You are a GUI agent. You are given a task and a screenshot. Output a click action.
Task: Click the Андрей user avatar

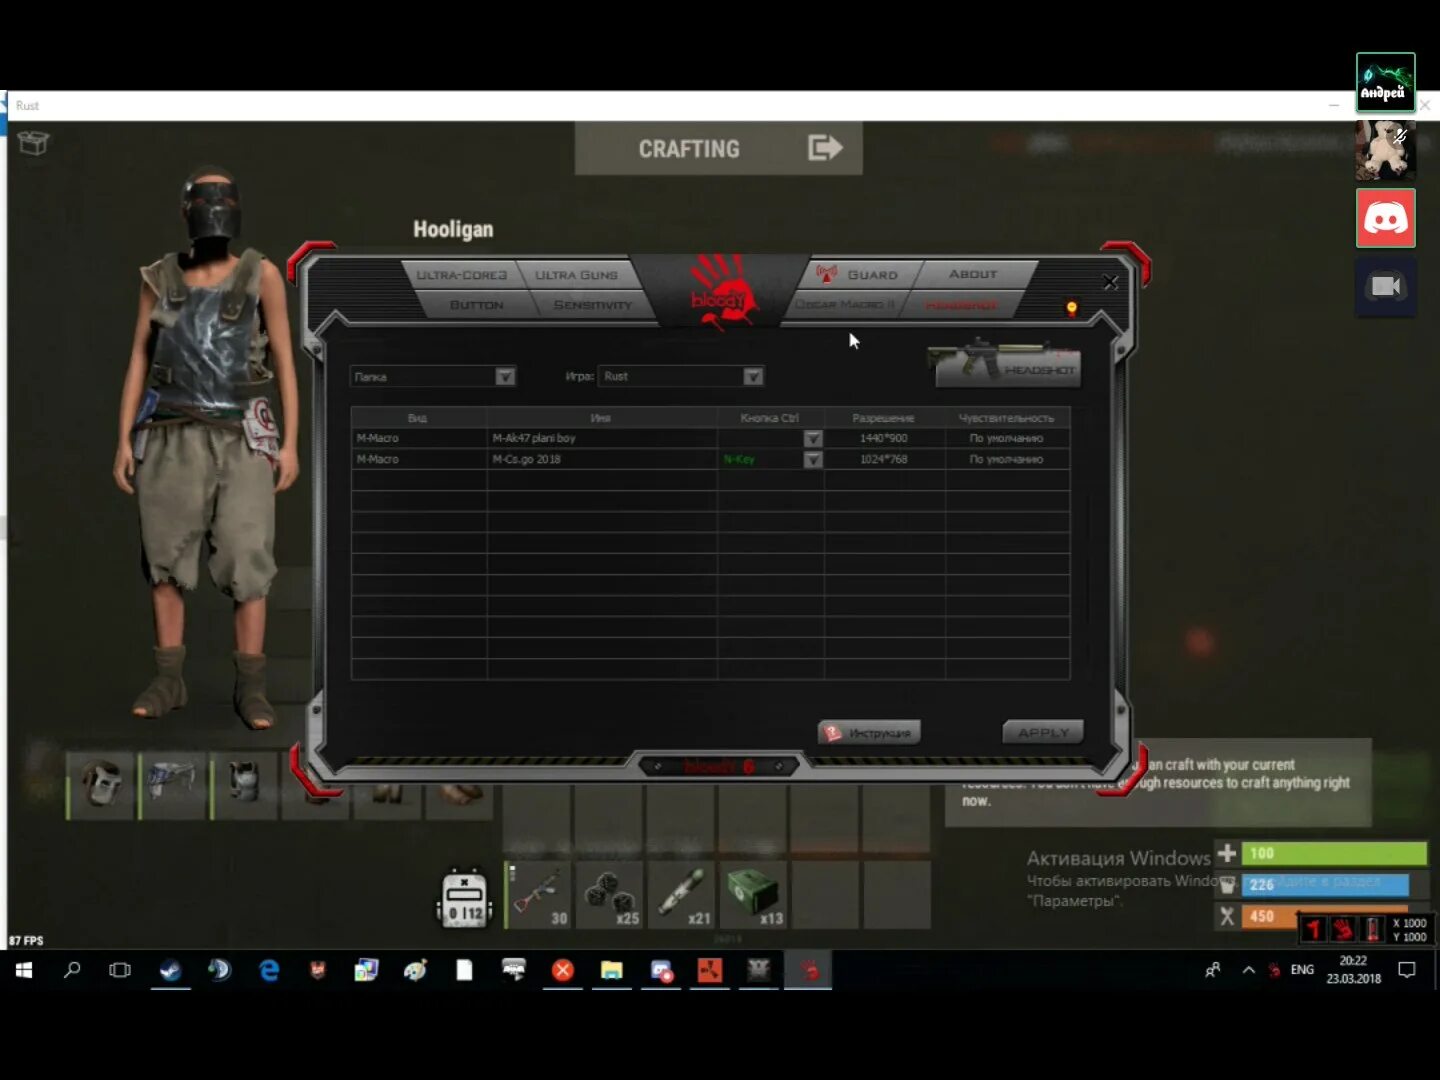(1385, 83)
